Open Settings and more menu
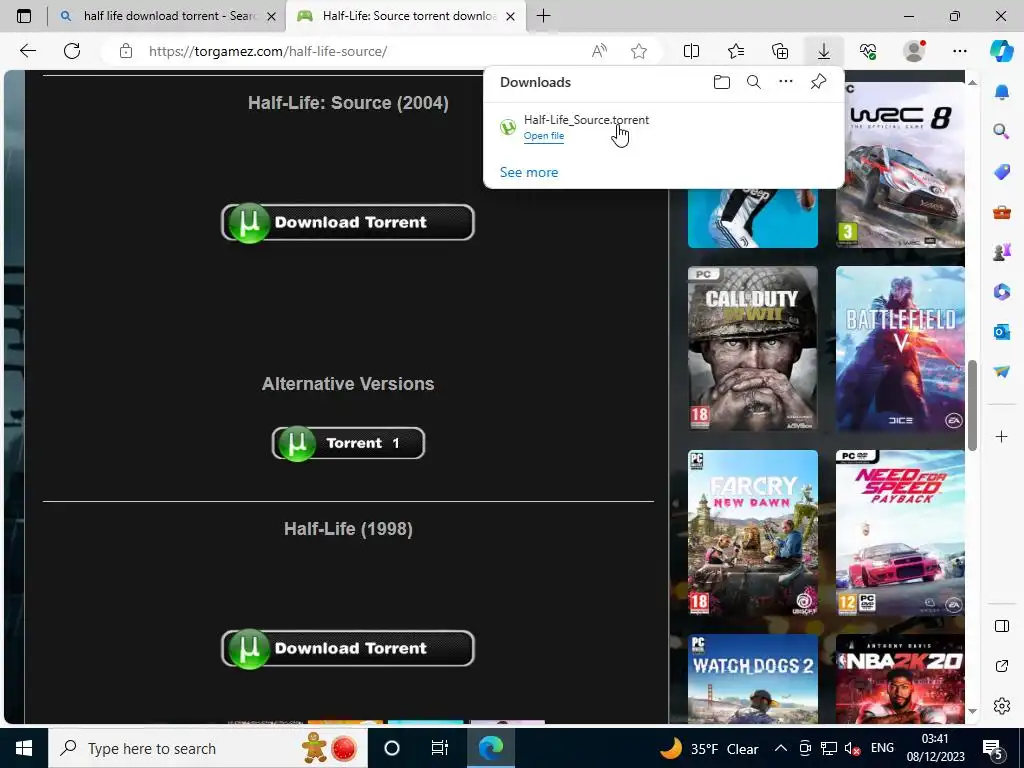 959,51
